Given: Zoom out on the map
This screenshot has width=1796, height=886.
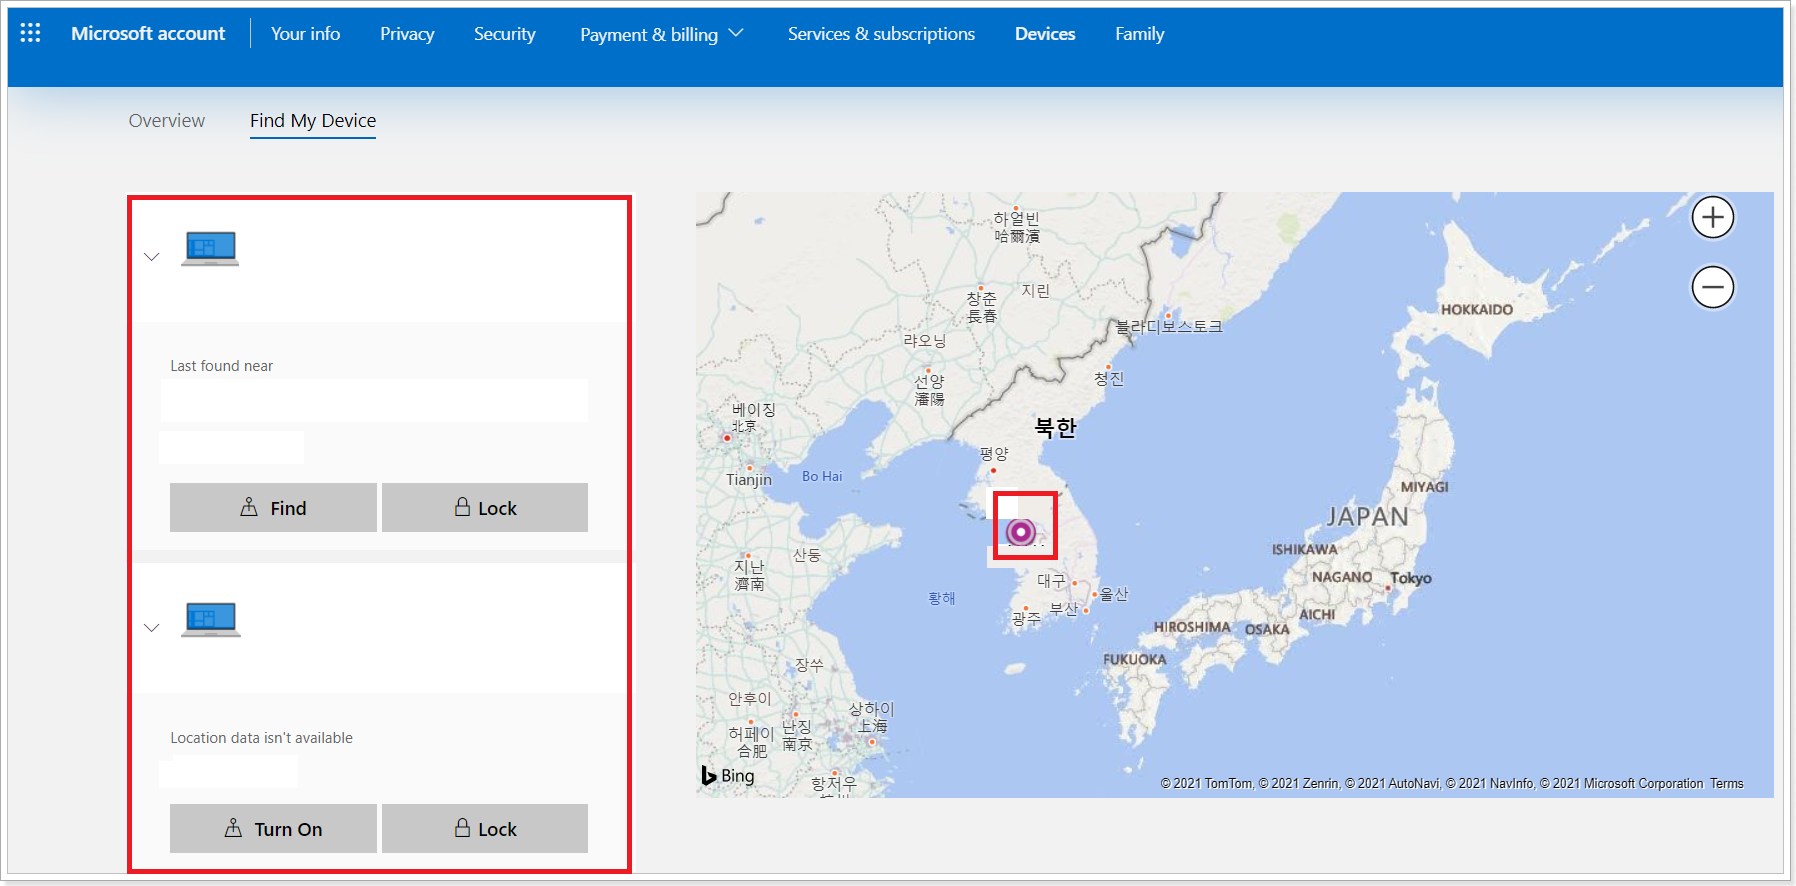Looking at the screenshot, I should [1713, 287].
